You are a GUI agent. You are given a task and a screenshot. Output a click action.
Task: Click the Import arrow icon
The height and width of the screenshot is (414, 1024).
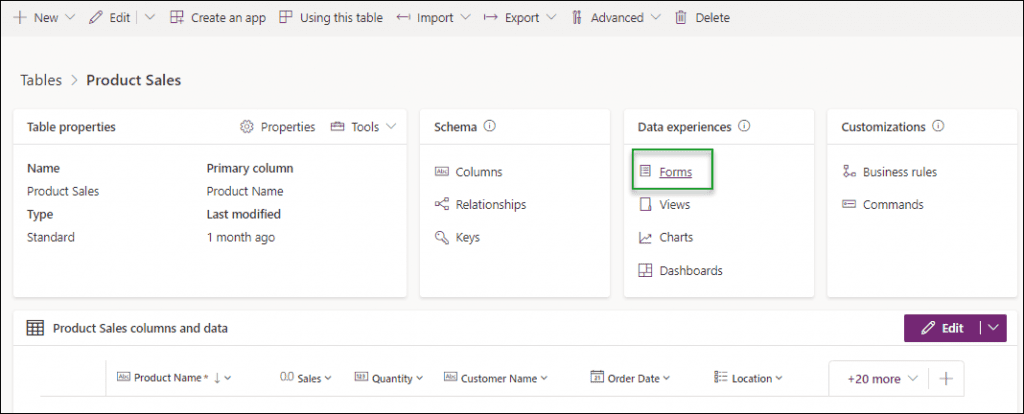click(404, 18)
